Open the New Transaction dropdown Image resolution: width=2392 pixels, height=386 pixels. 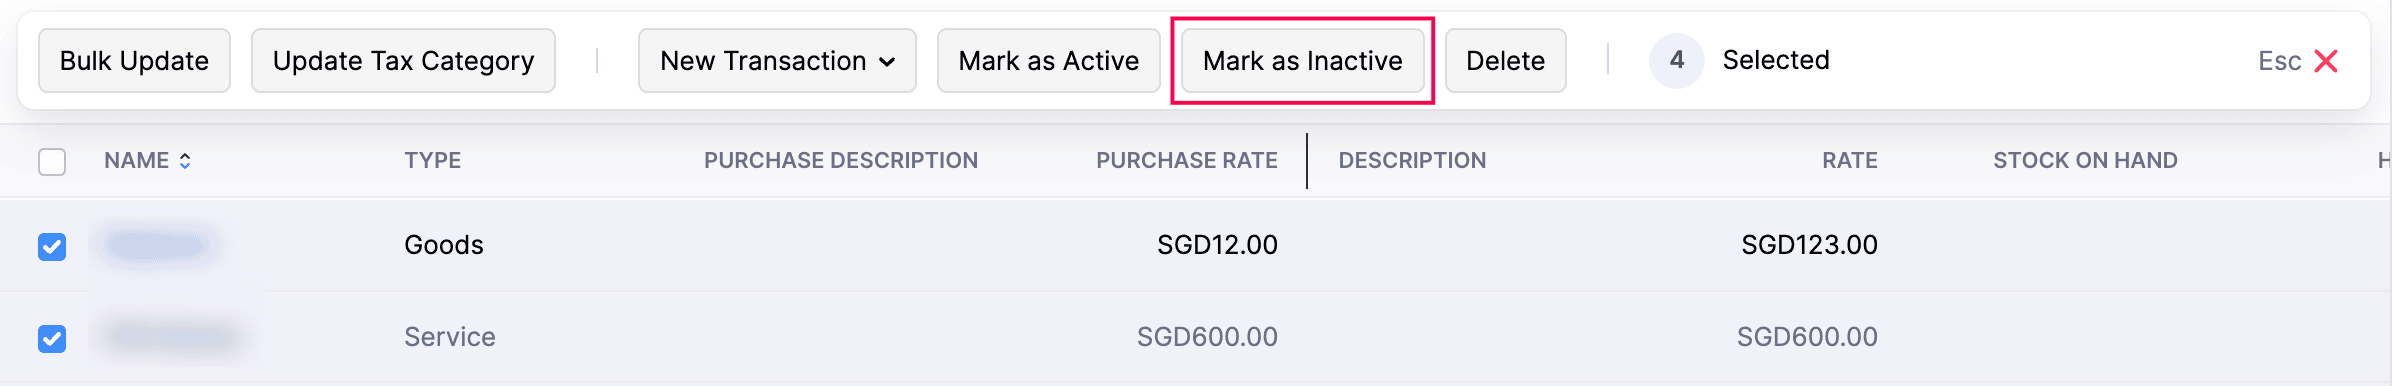pos(777,61)
